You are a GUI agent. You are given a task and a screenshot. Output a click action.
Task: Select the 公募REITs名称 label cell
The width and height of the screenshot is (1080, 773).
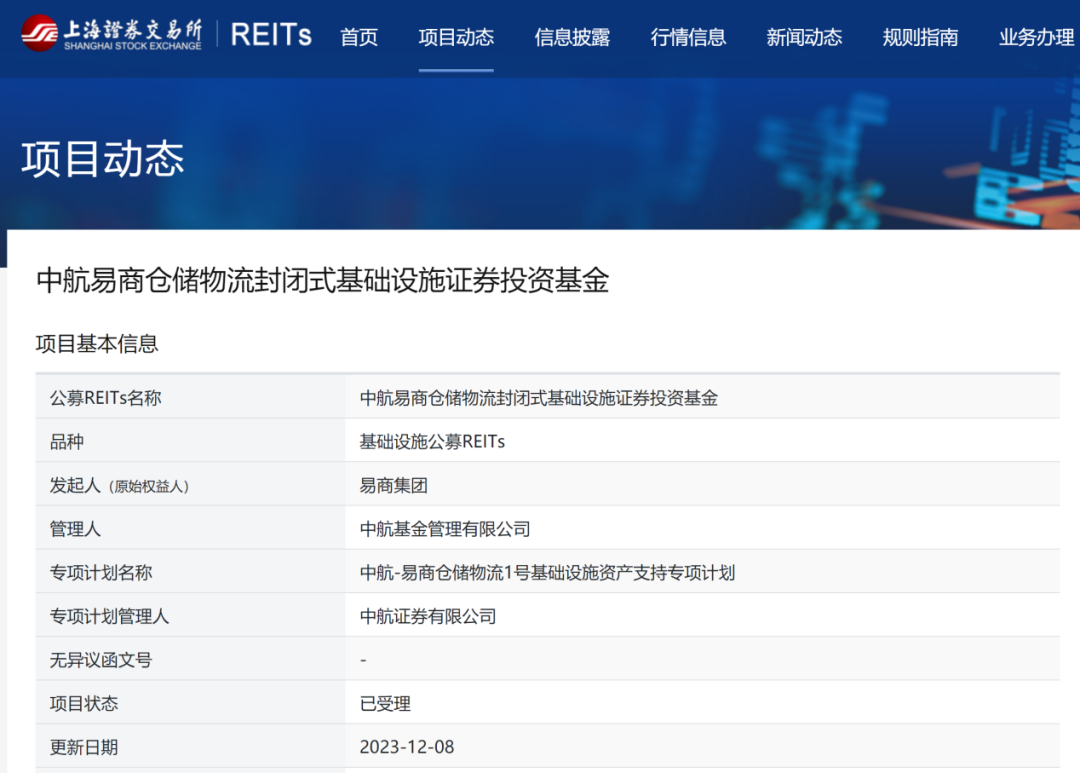click(x=190, y=398)
